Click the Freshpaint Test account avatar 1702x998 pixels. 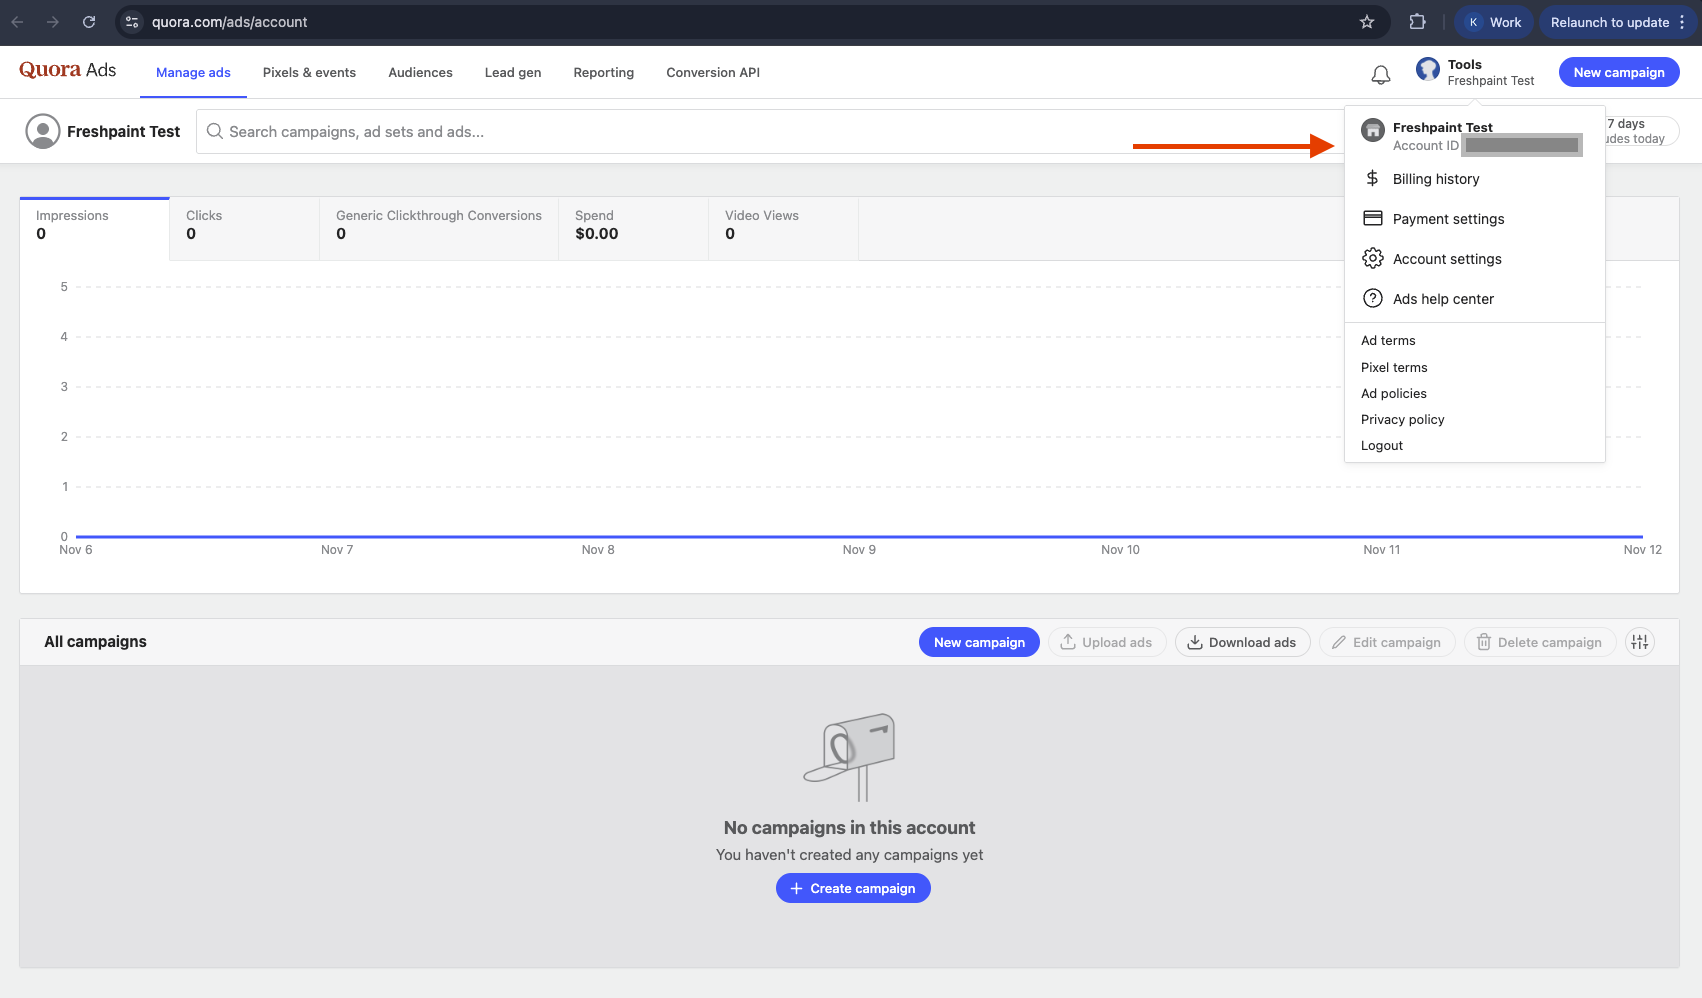(x=43, y=131)
